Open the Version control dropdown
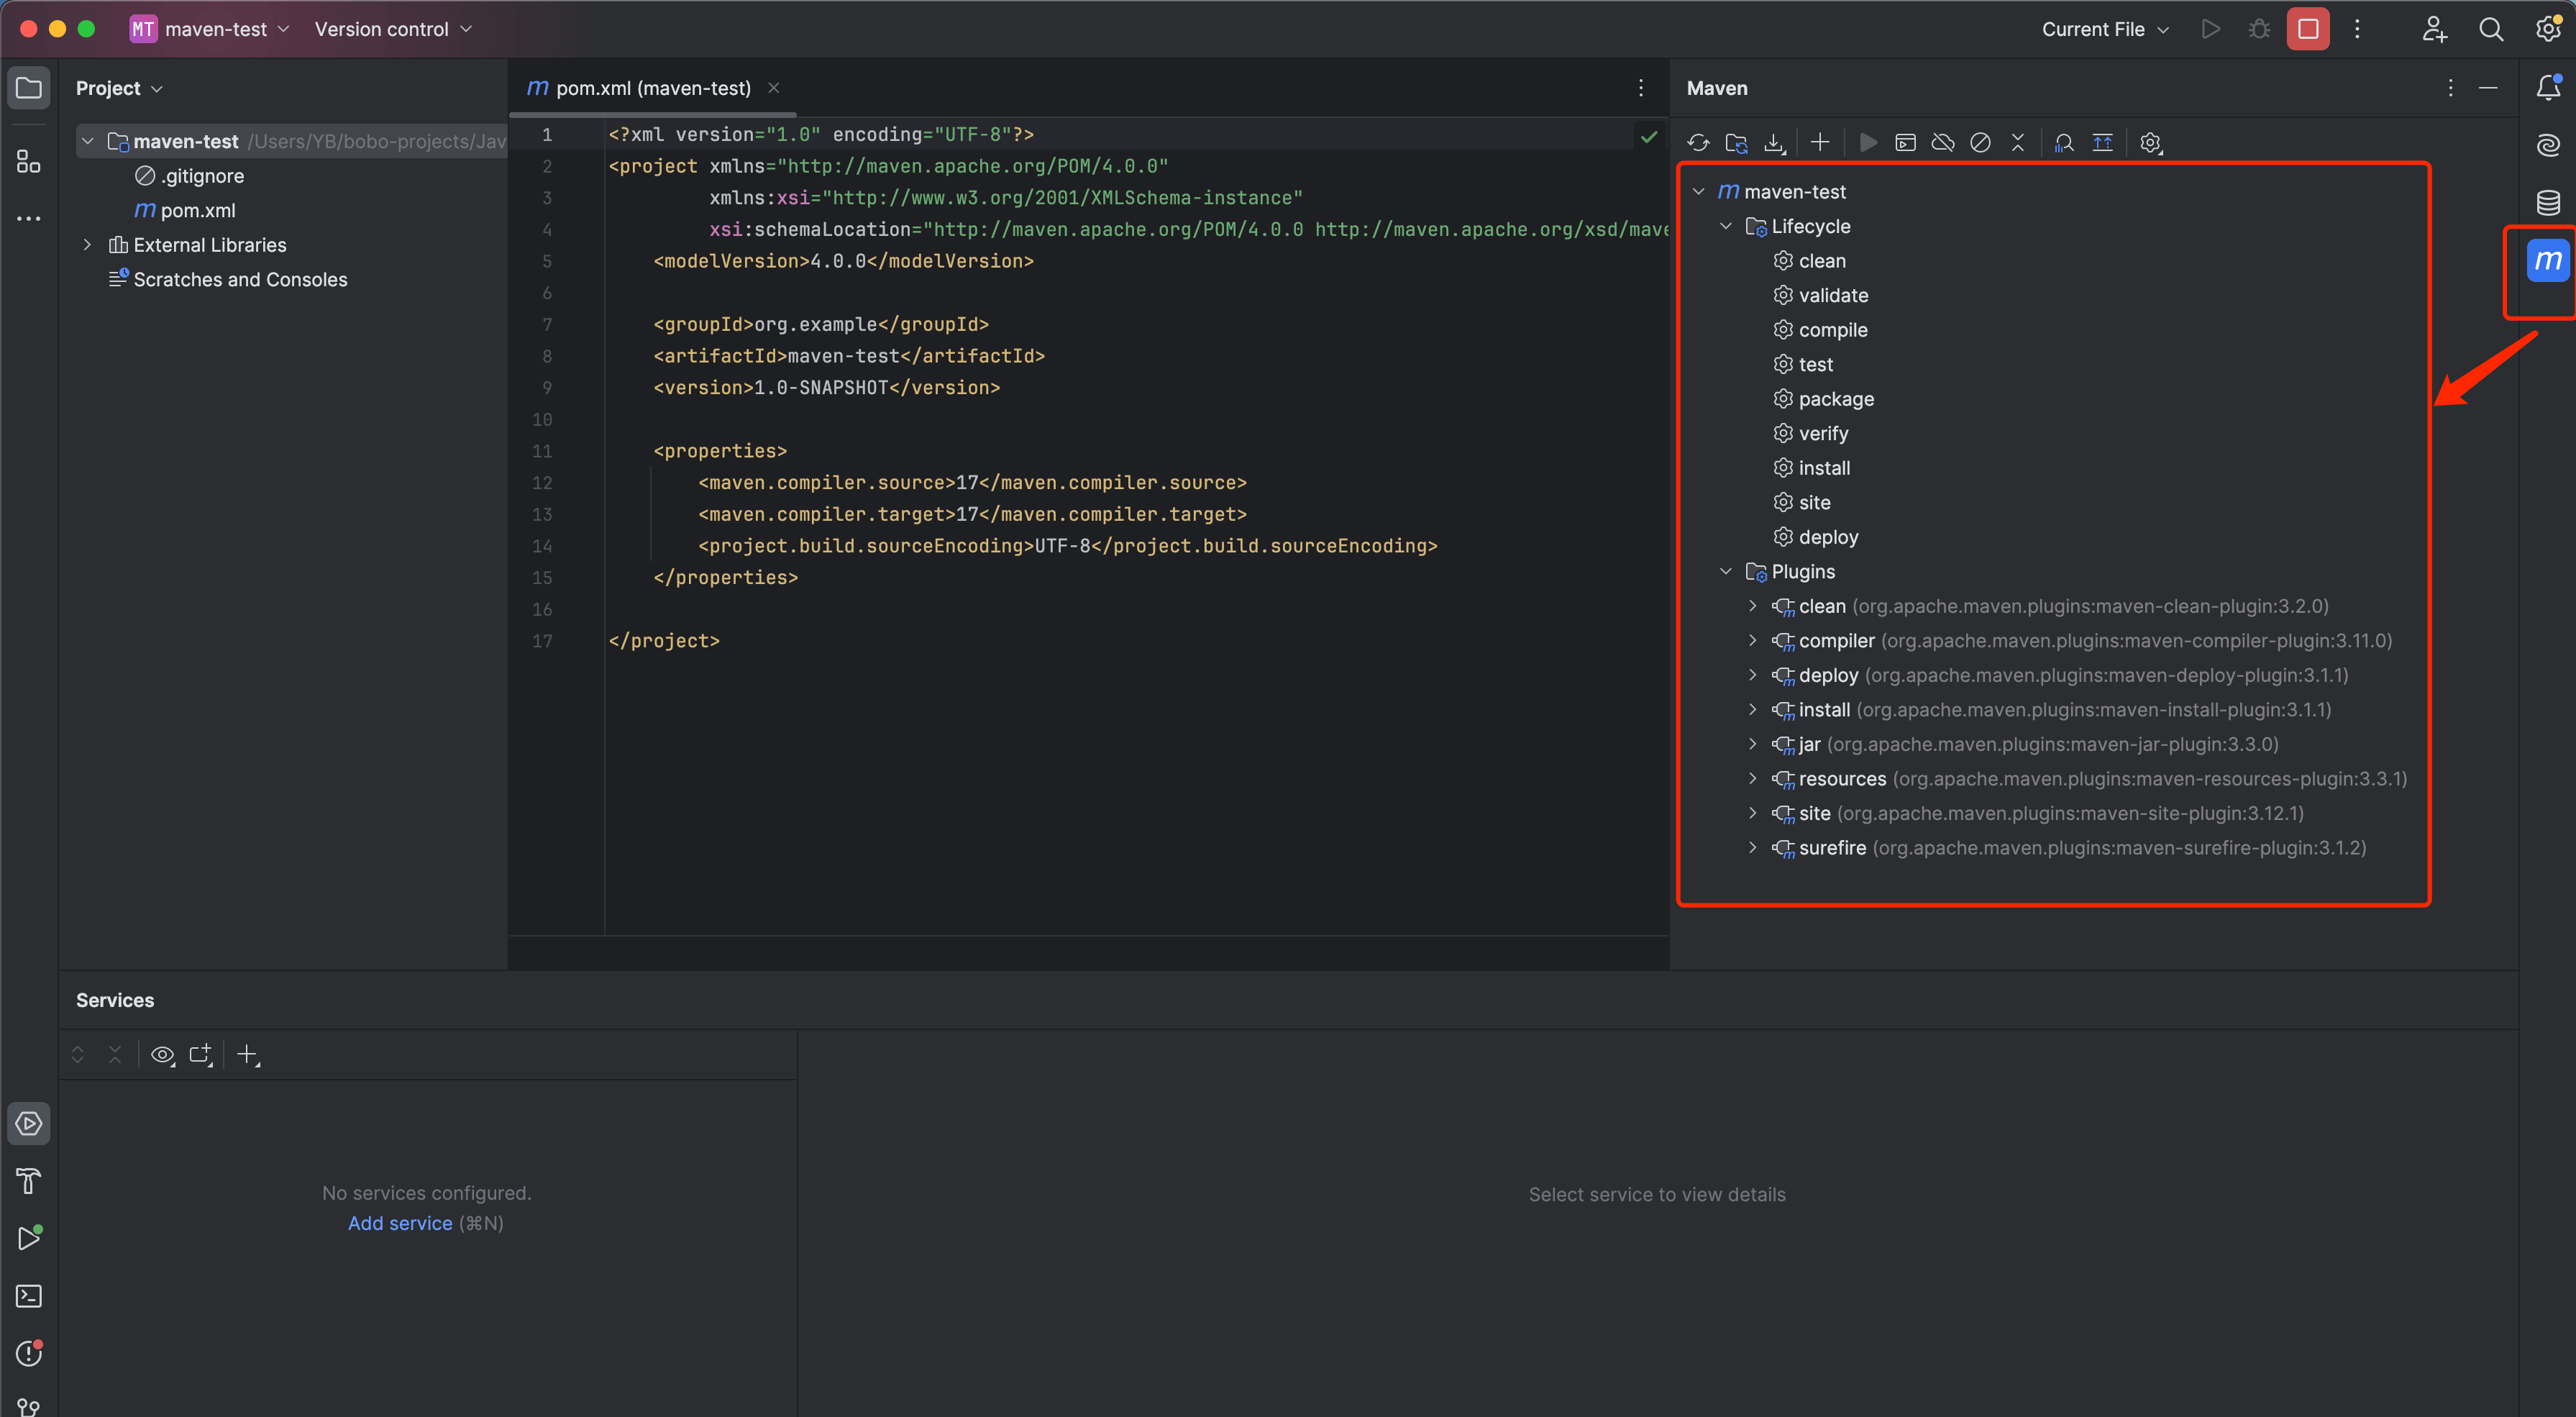This screenshot has width=2576, height=1417. pos(393,29)
